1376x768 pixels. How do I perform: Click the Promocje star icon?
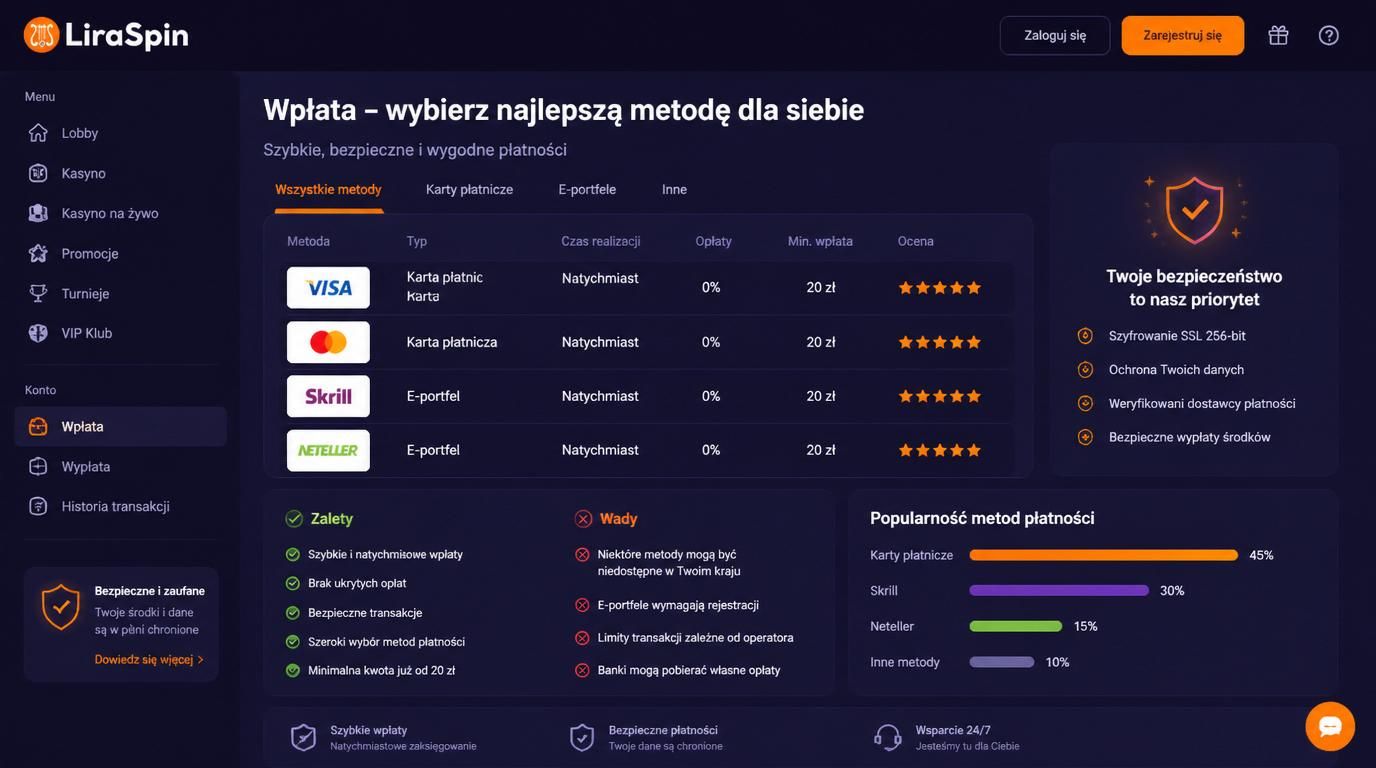click(x=38, y=253)
